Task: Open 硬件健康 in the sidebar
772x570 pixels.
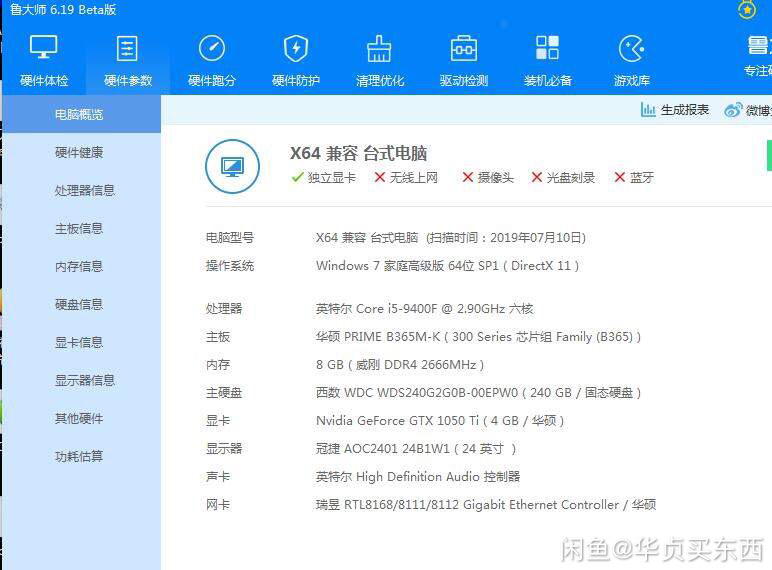Action: click(x=79, y=153)
